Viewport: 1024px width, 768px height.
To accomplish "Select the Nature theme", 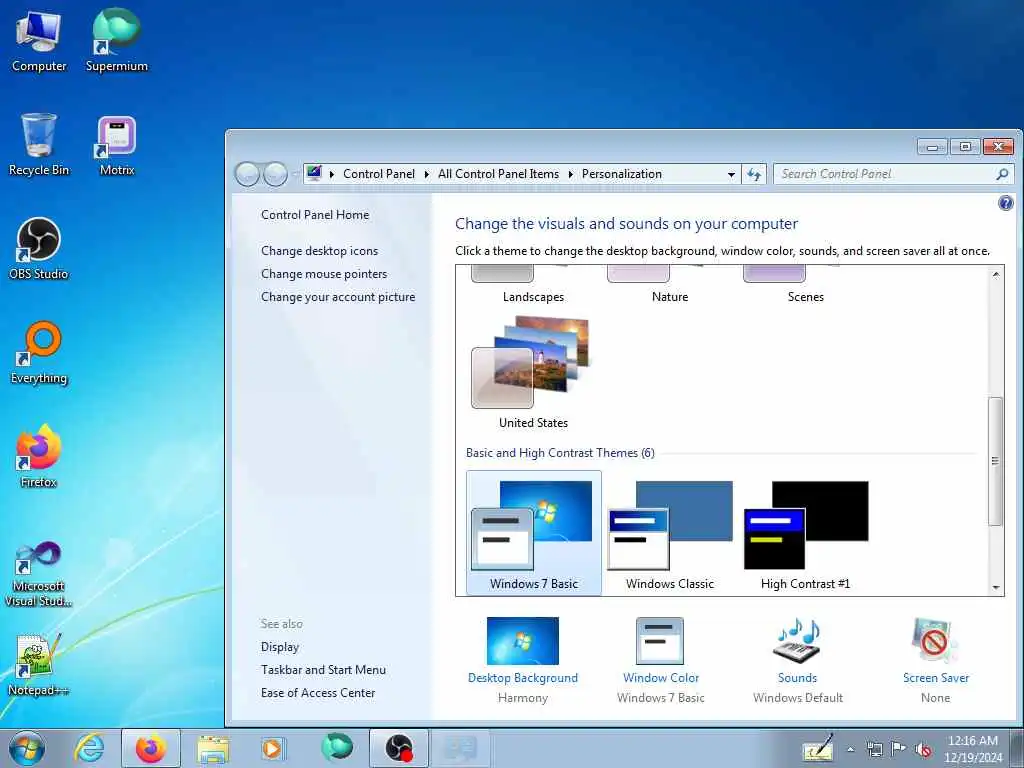I will pos(670,285).
